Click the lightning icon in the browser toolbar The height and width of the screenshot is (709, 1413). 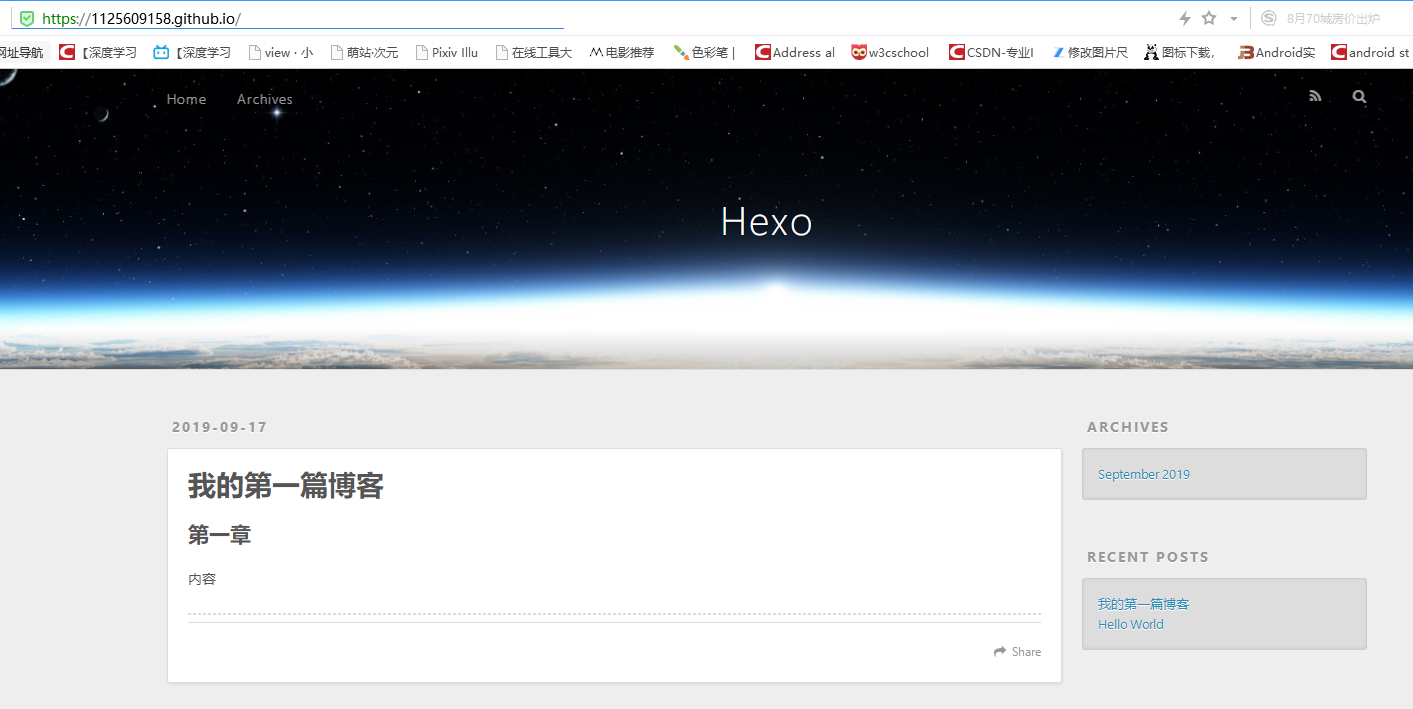[1184, 17]
